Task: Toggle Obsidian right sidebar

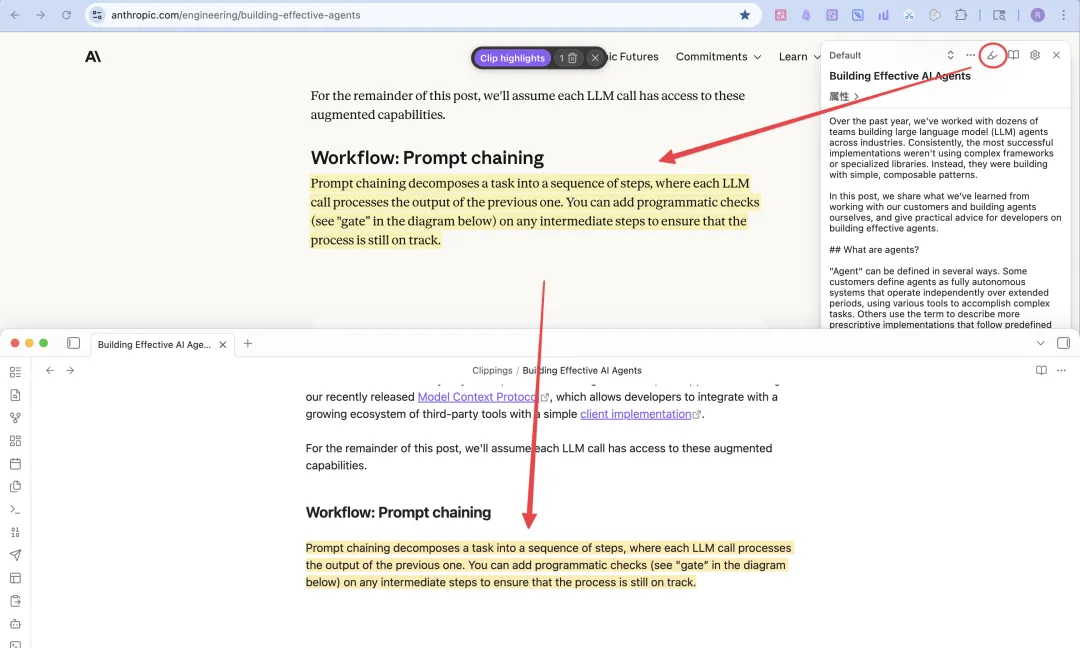Action: (1063, 343)
